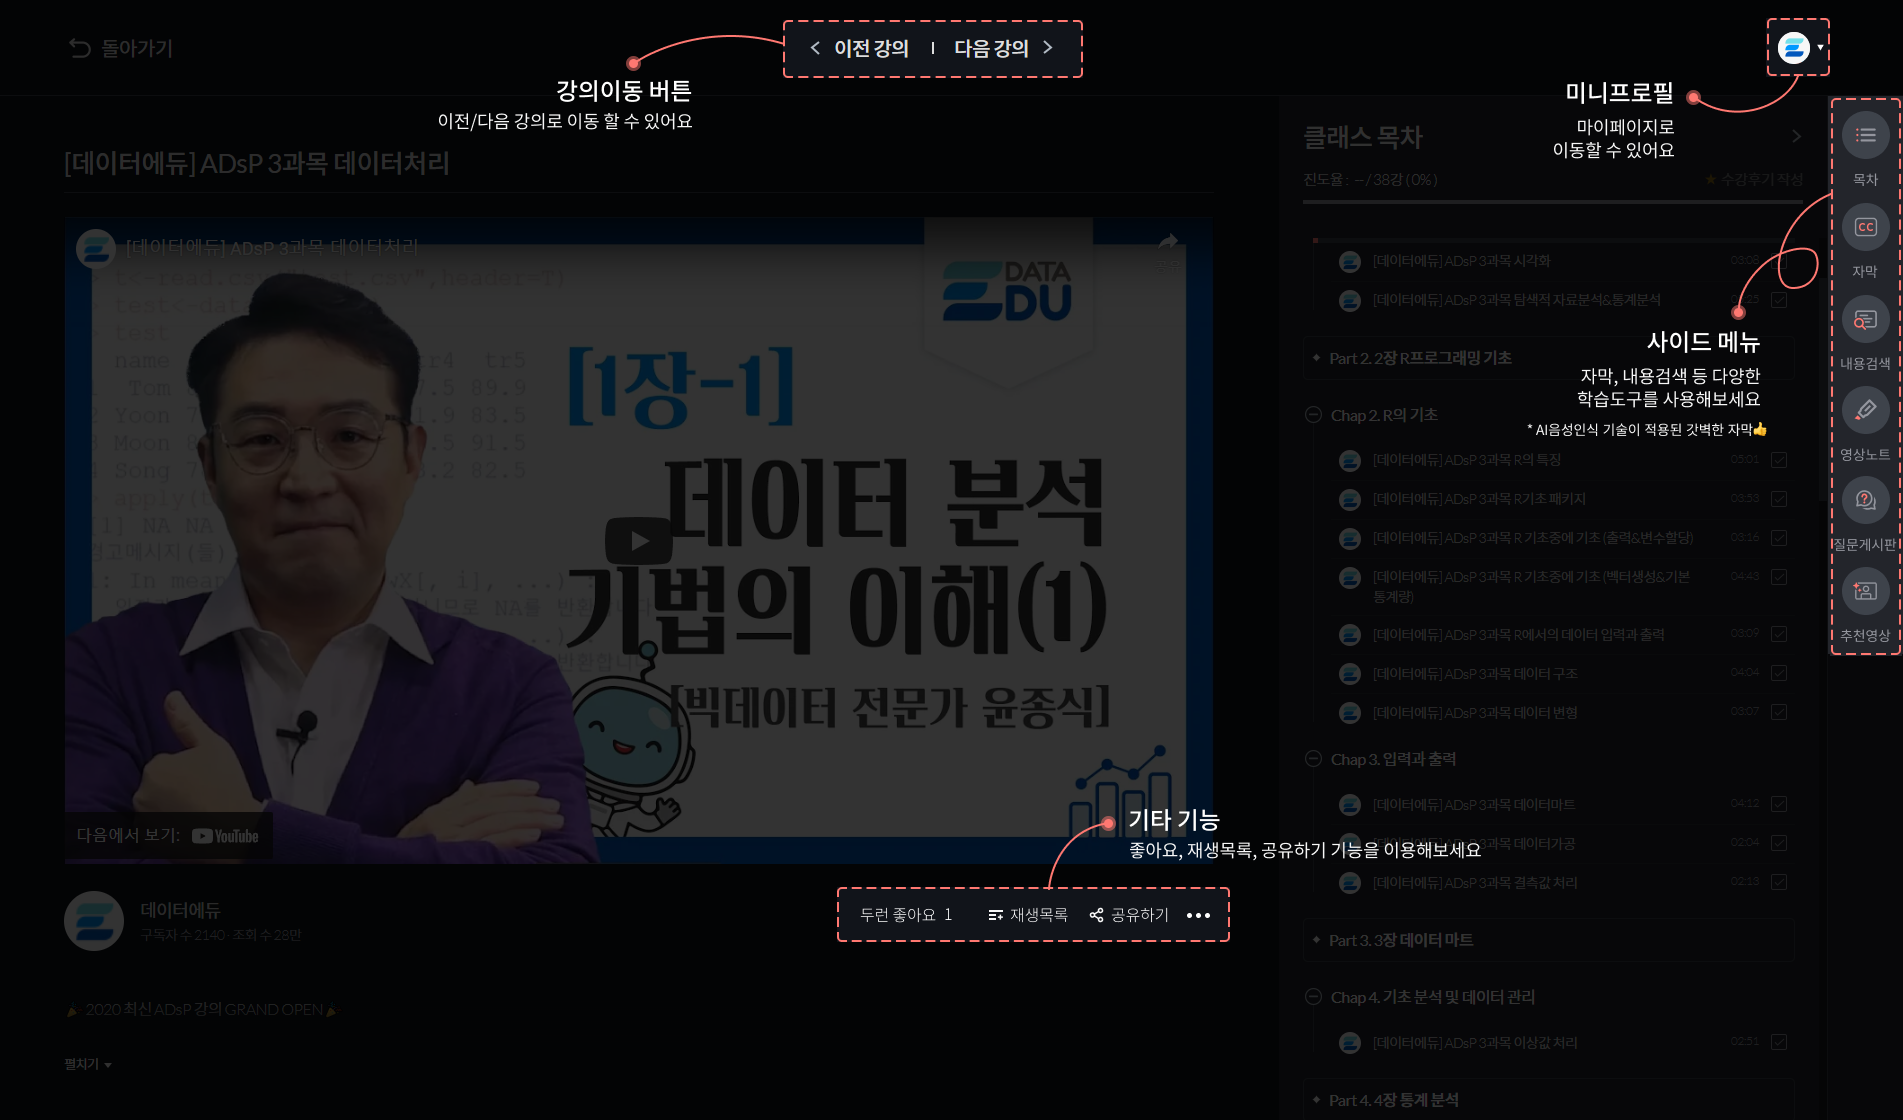The width and height of the screenshot is (1903, 1120).
Task: Open the 데이터에듀 channel avatar
Action: click(94, 921)
